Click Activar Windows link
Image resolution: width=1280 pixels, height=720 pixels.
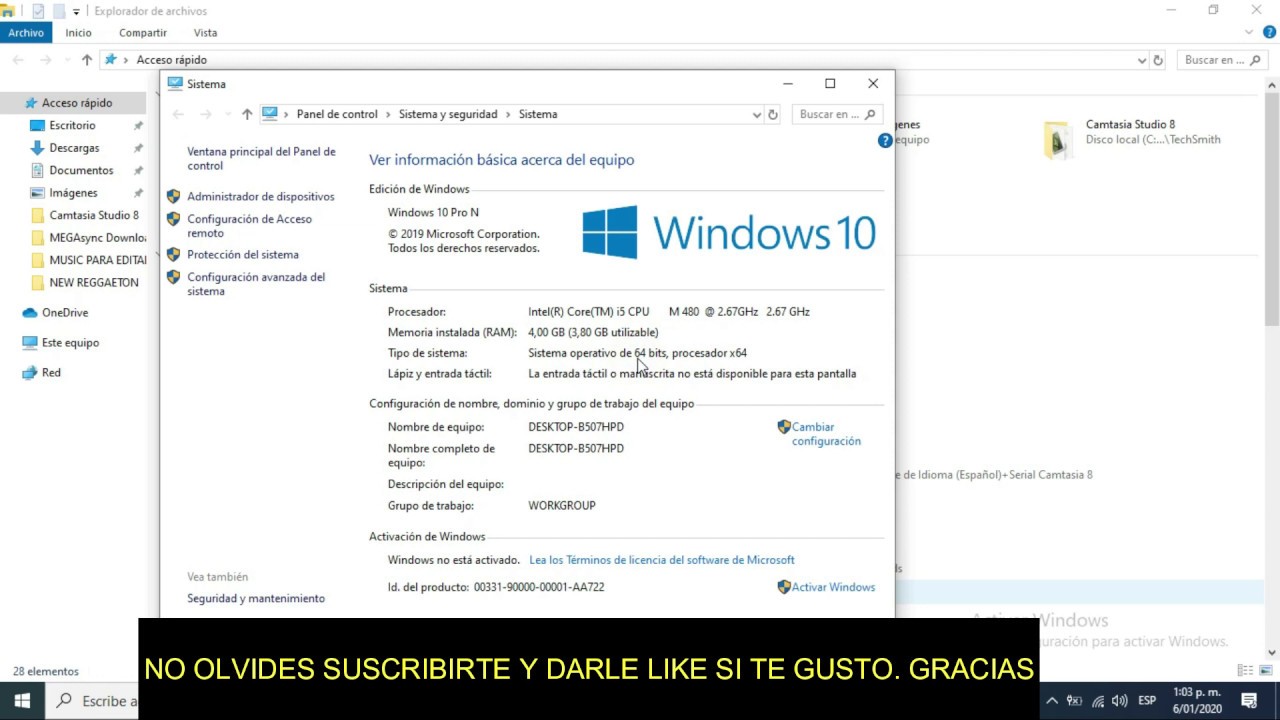tap(833, 587)
